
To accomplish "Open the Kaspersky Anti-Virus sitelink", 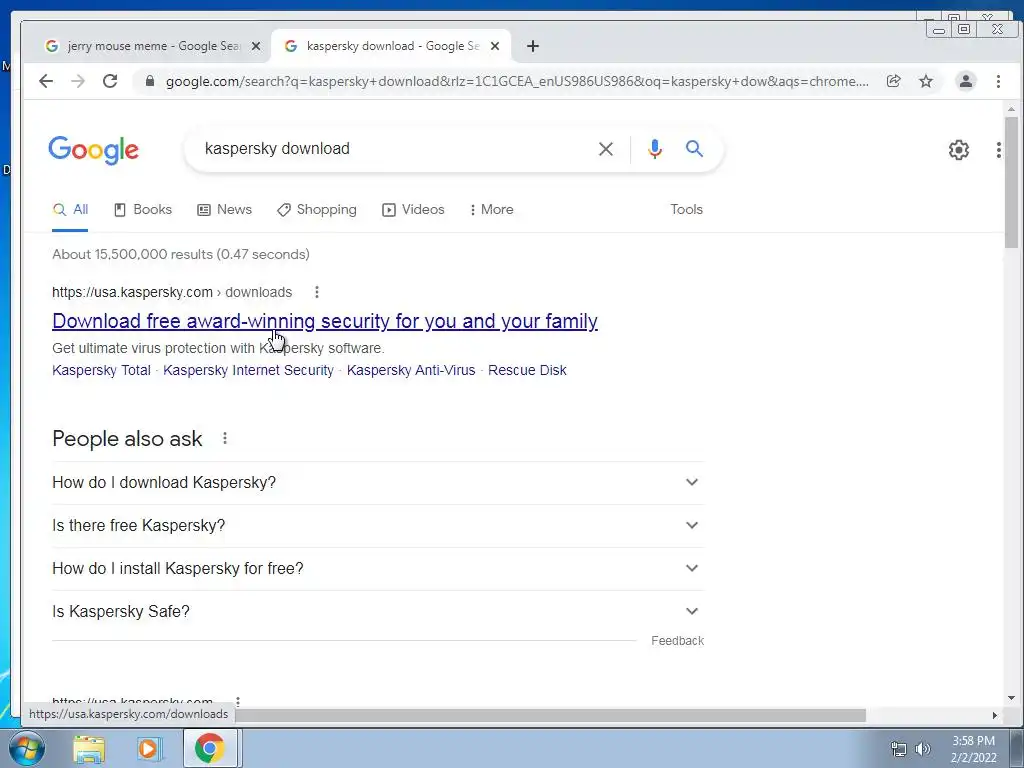I will click(411, 370).
